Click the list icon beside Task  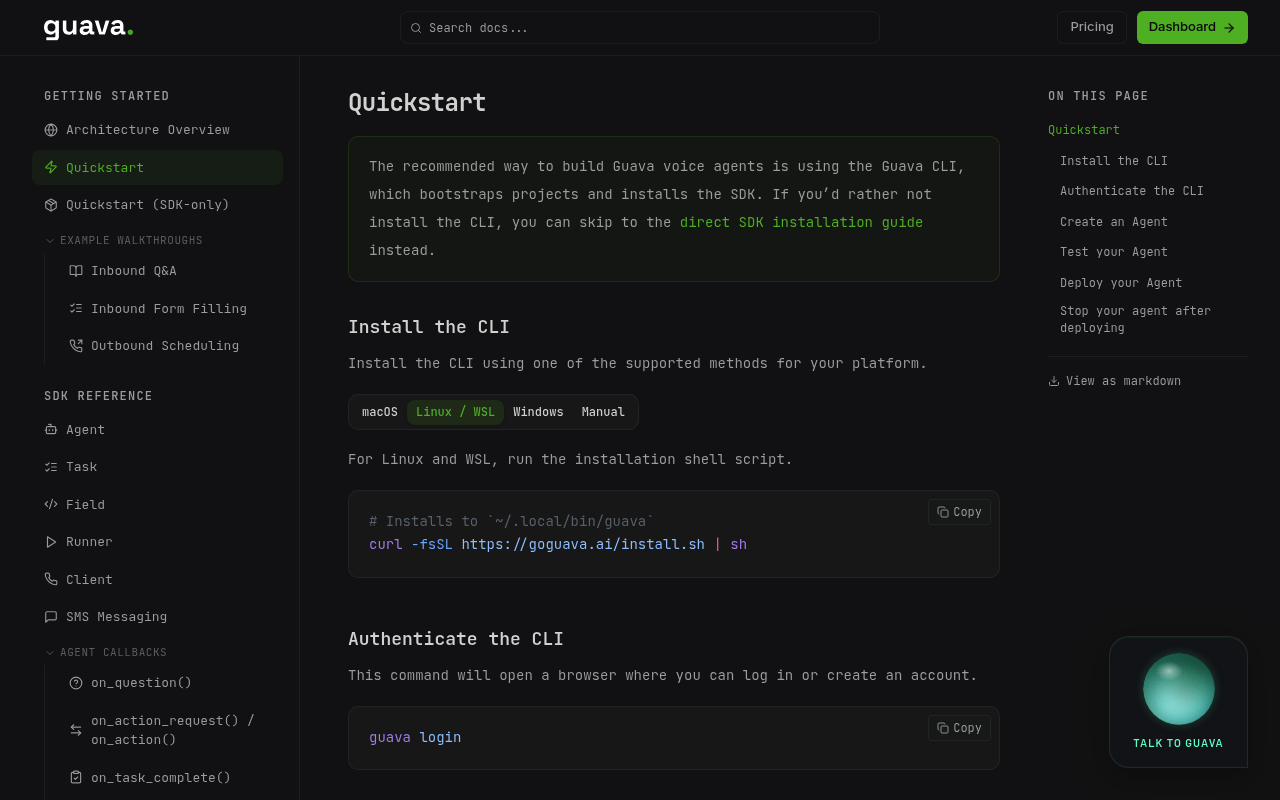coord(51,467)
